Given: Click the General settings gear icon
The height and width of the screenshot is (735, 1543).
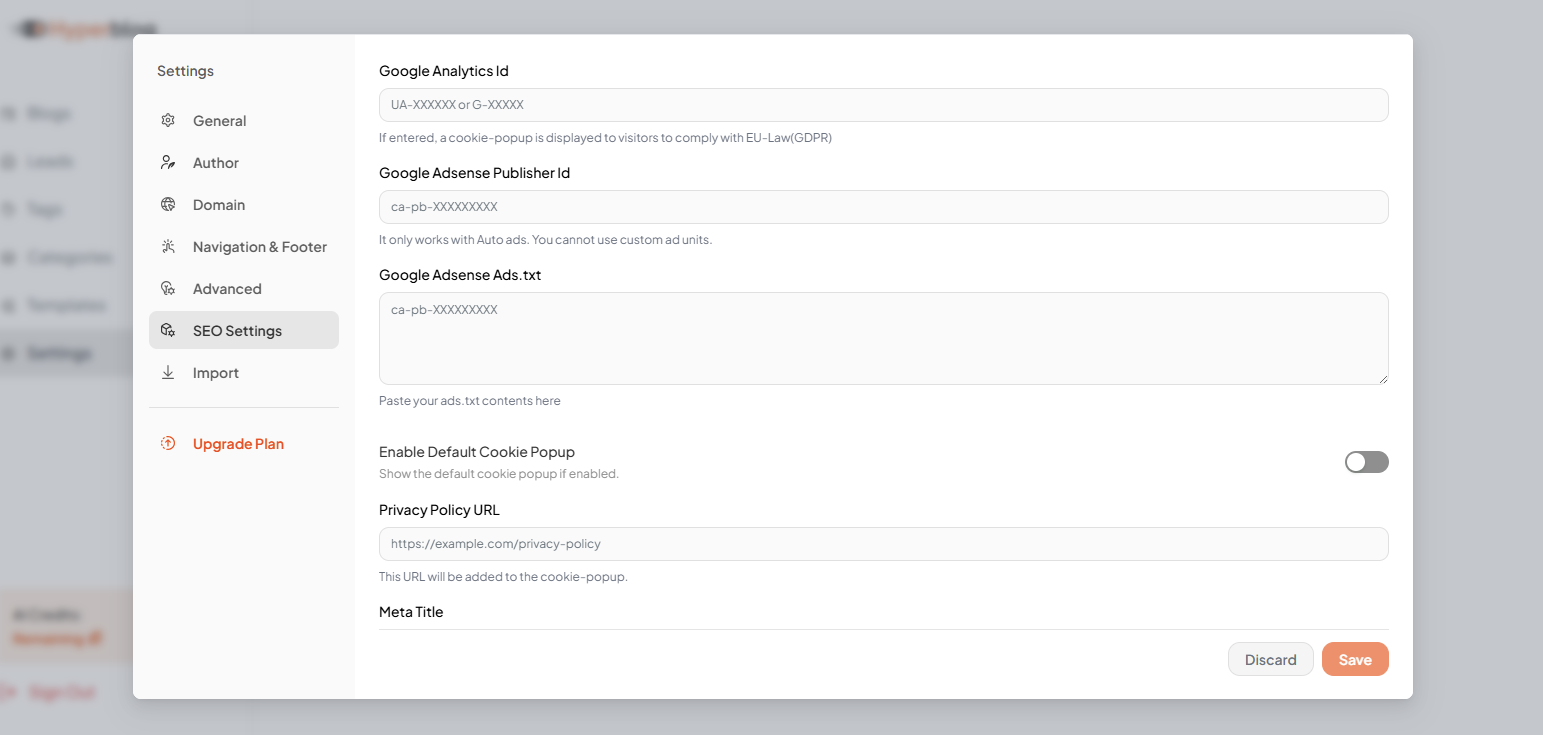Looking at the screenshot, I should click(x=168, y=120).
